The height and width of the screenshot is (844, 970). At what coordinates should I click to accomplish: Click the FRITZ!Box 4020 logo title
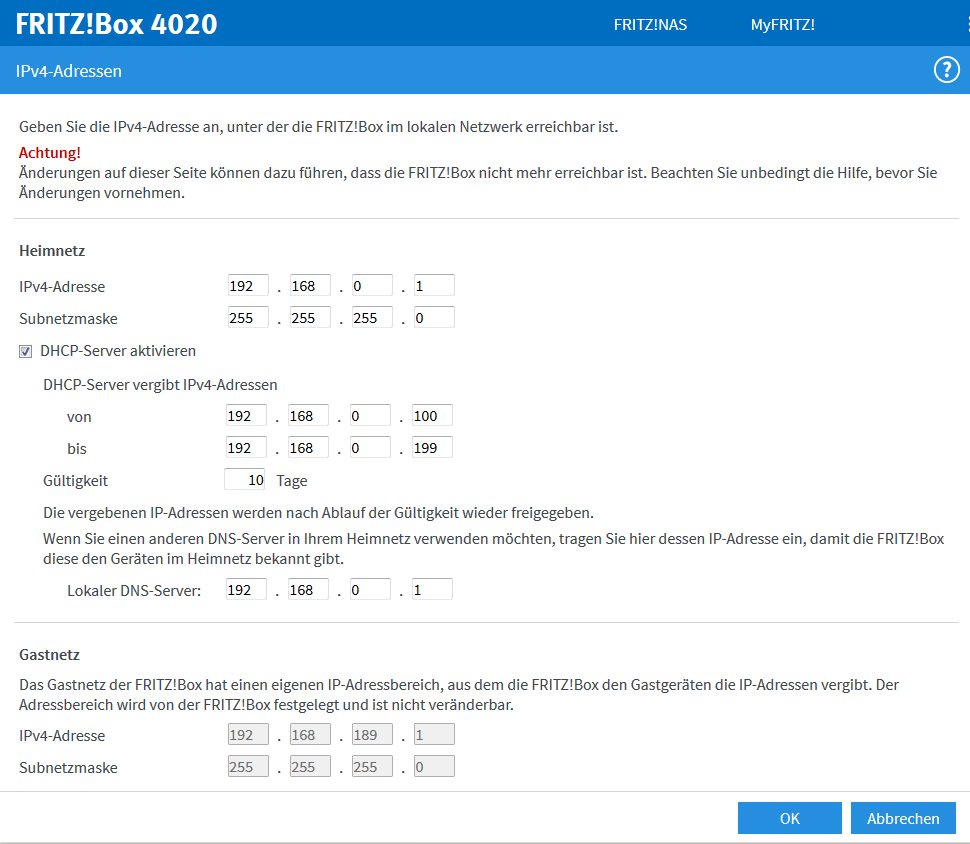pos(116,24)
